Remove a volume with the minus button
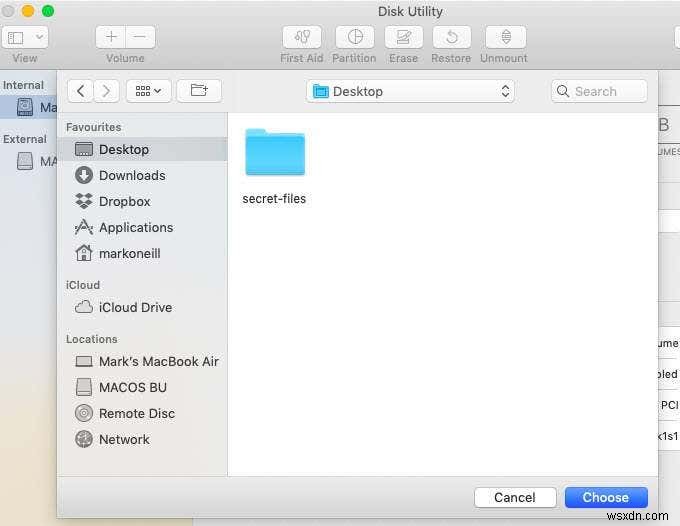Screen dimensions: 680x526 (140, 37)
